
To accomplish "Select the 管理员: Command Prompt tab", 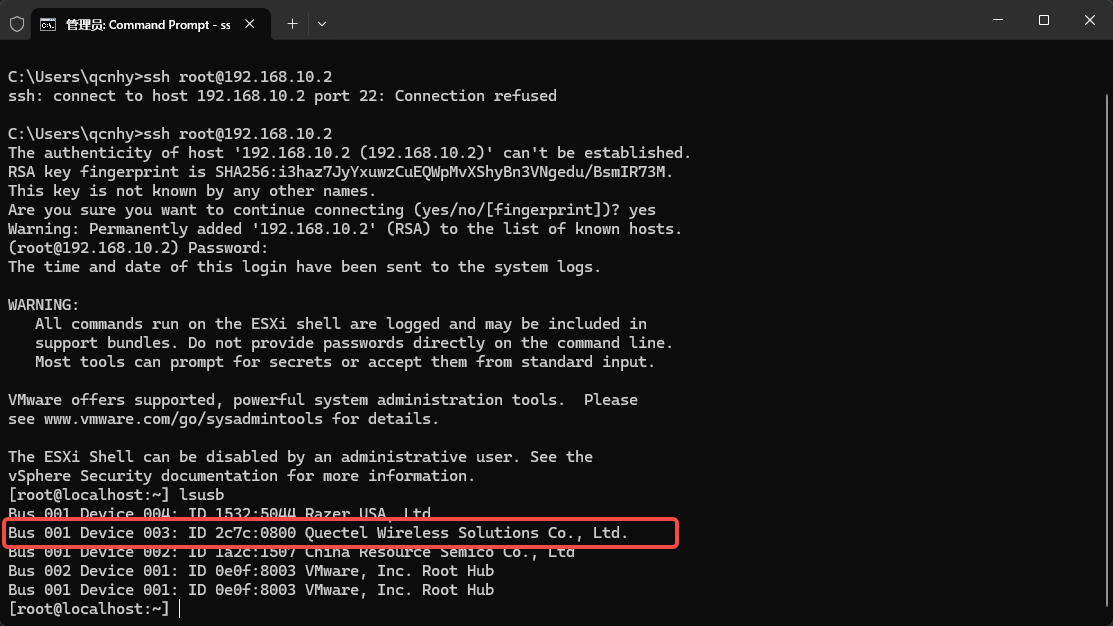I will 150,25.
